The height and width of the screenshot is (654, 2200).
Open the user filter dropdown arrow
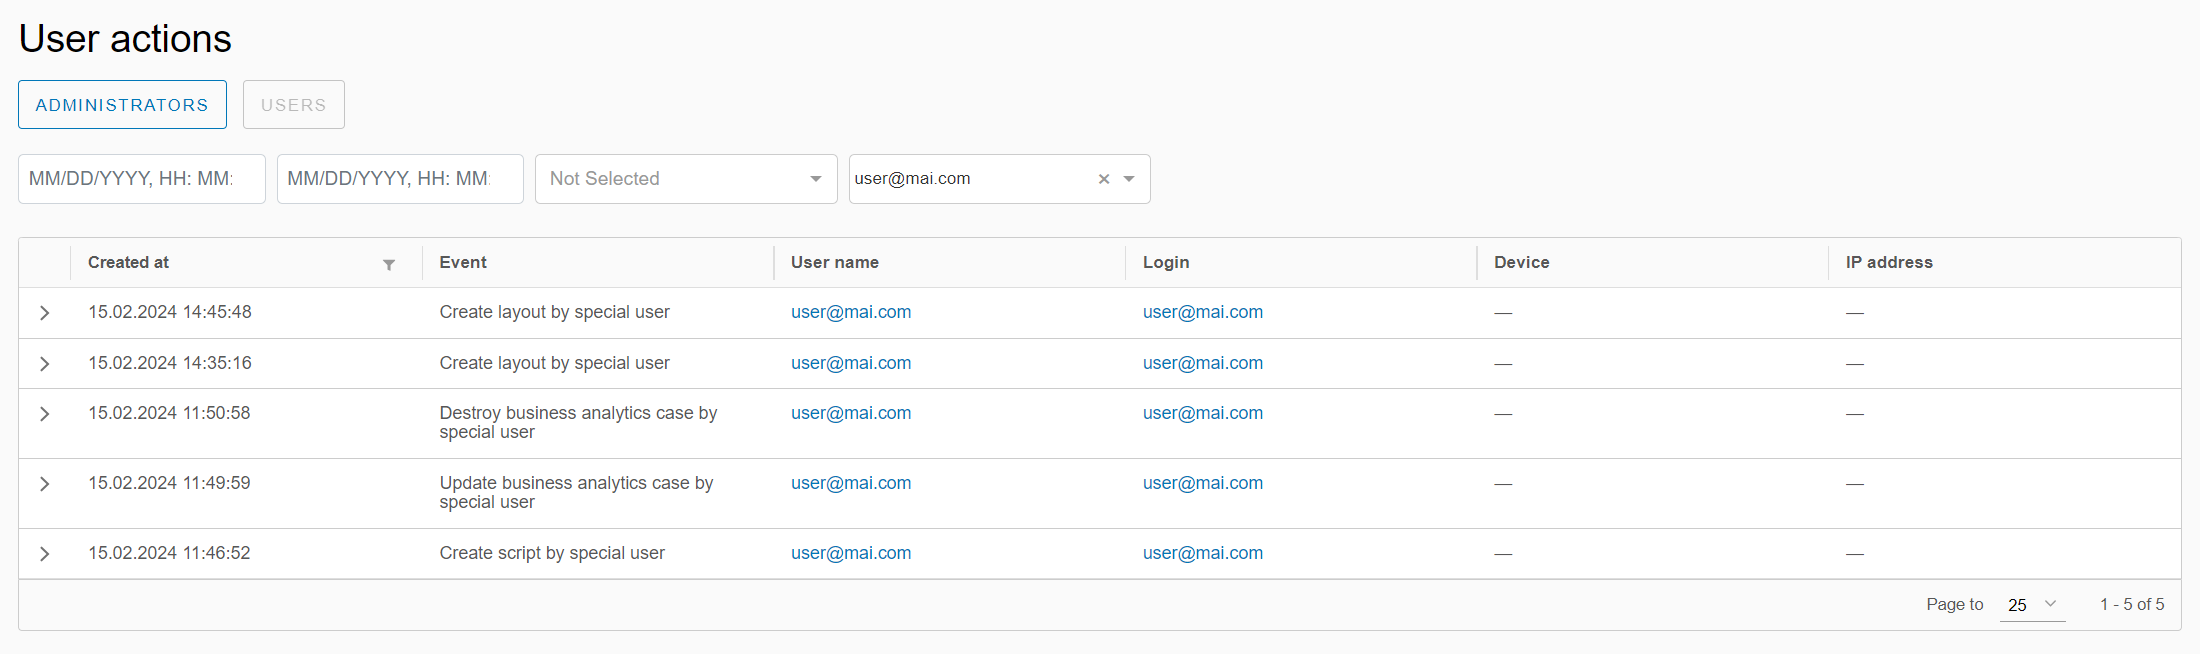pyautogui.click(x=1129, y=179)
